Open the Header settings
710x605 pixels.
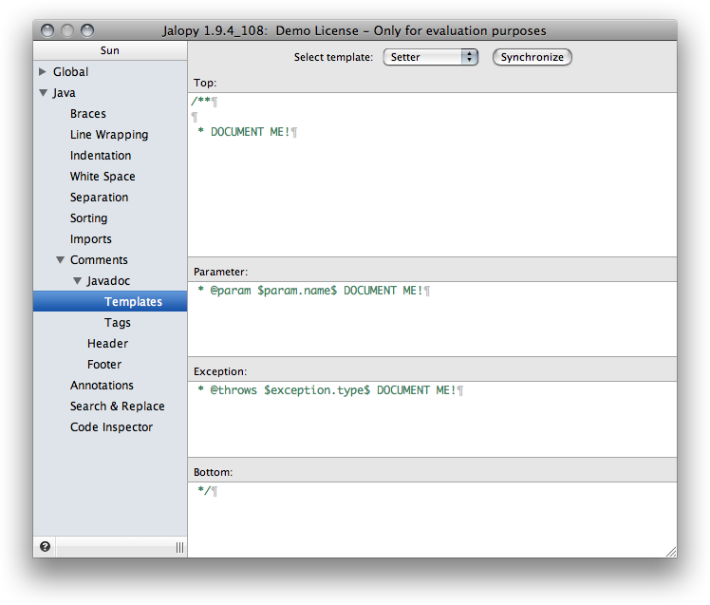coord(108,343)
